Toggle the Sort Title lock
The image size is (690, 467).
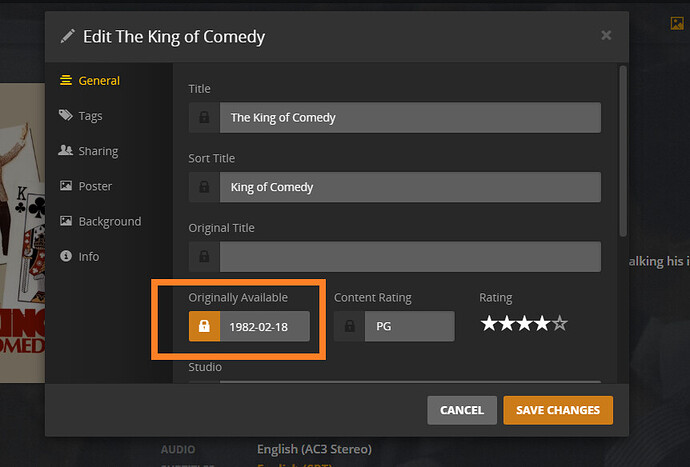pyautogui.click(x=204, y=187)
